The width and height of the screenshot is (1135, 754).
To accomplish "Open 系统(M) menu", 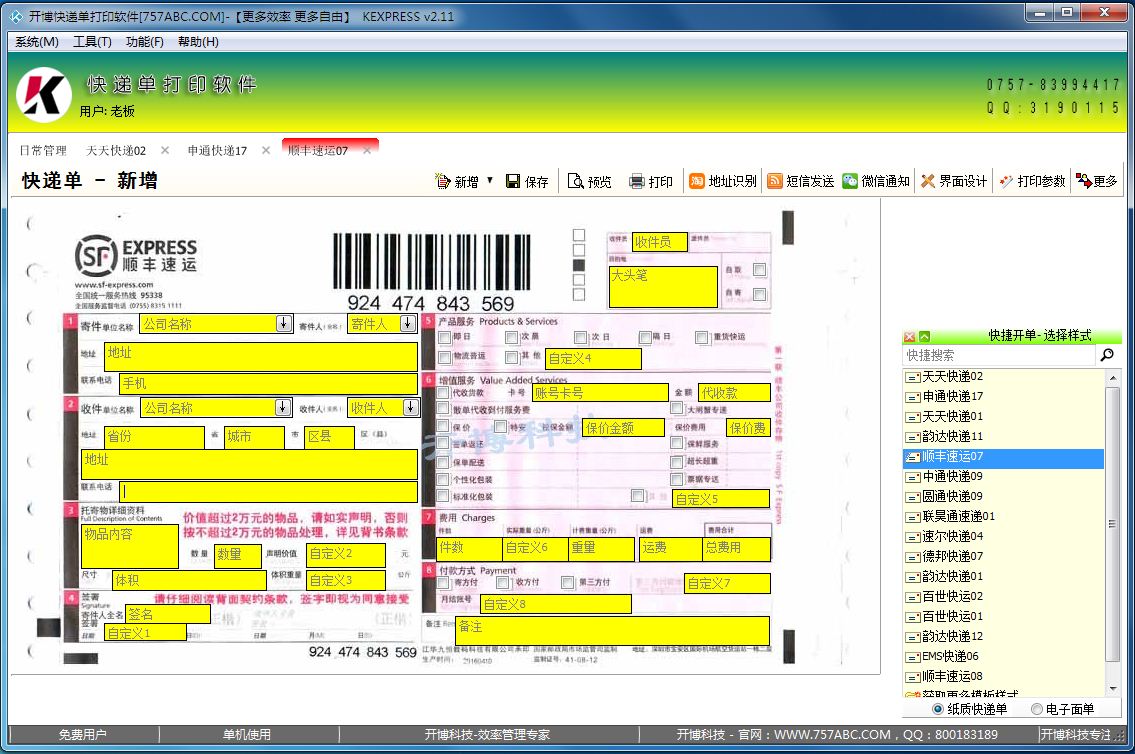I will [x=36, y=42].
